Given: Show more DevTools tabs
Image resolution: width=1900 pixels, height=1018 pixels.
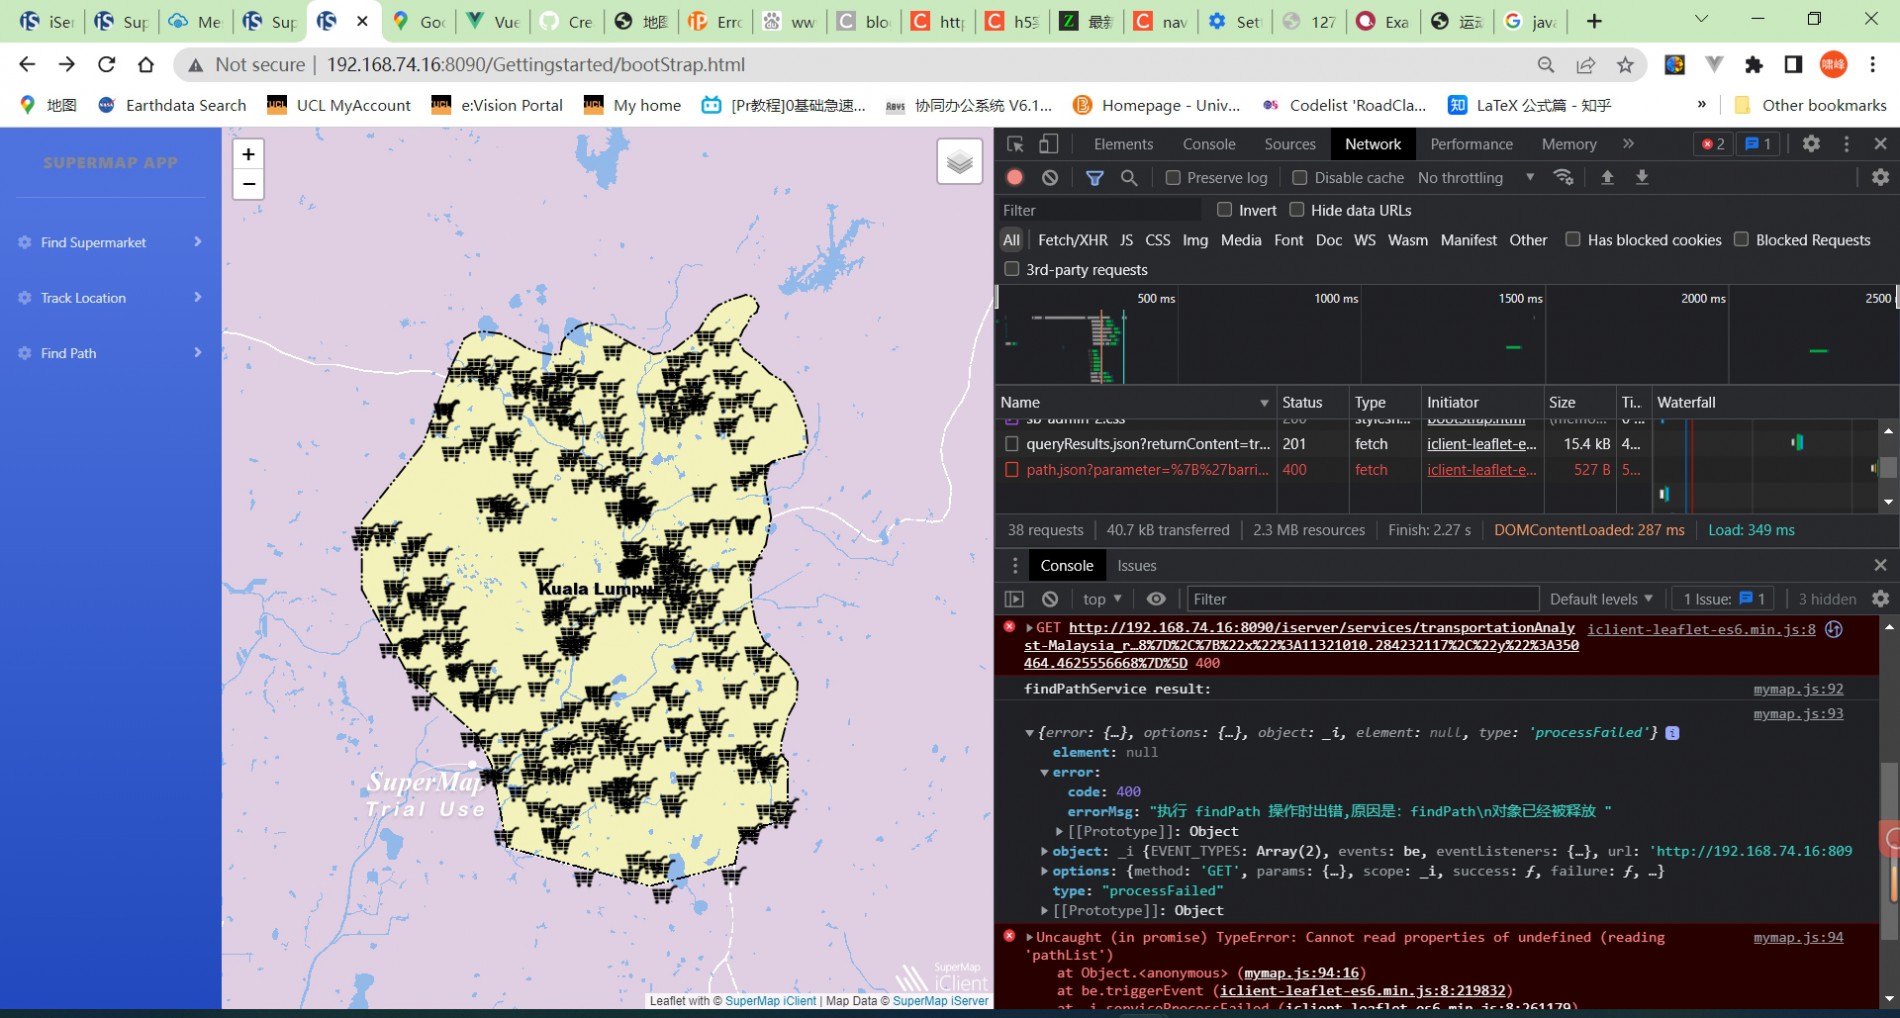Looking at the screenshot, I should pyautogui.click(x=1628, y=144).
